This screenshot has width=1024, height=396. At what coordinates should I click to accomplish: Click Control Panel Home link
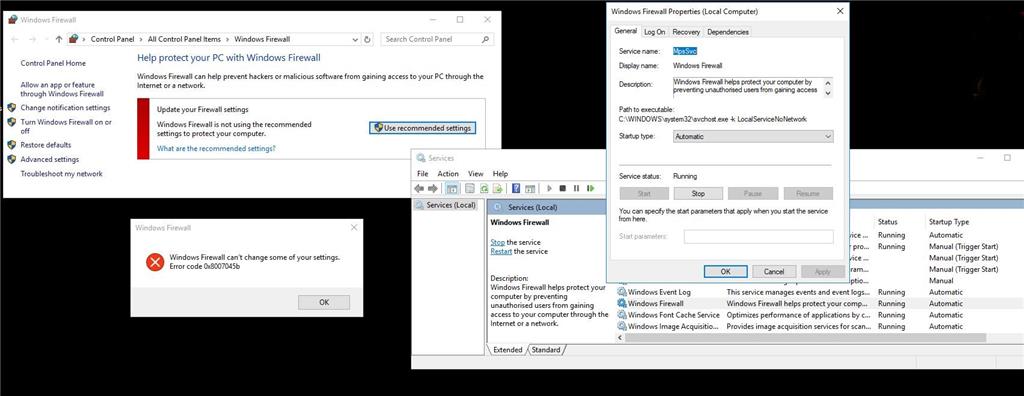[x=53, y=63]
